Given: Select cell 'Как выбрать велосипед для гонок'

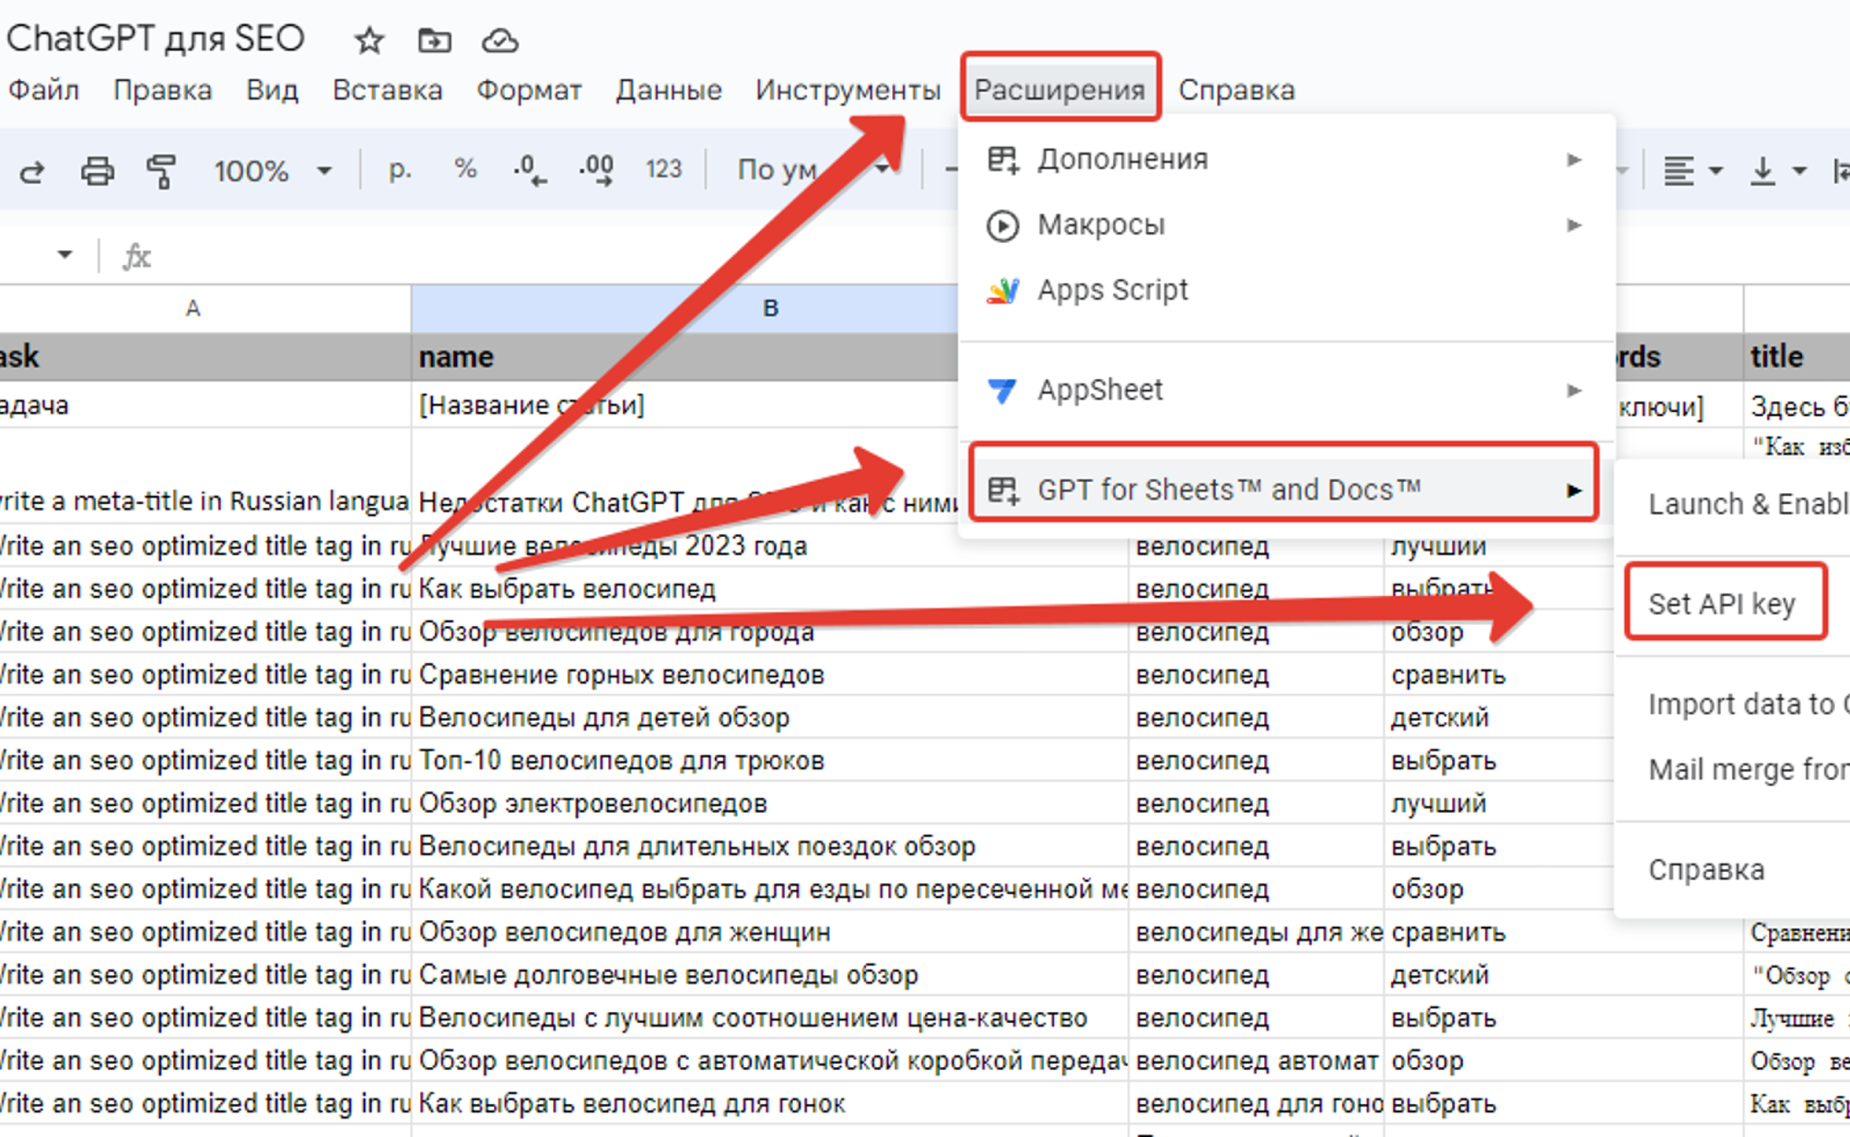Looking at the screenshot, I should coord(770,1104).
